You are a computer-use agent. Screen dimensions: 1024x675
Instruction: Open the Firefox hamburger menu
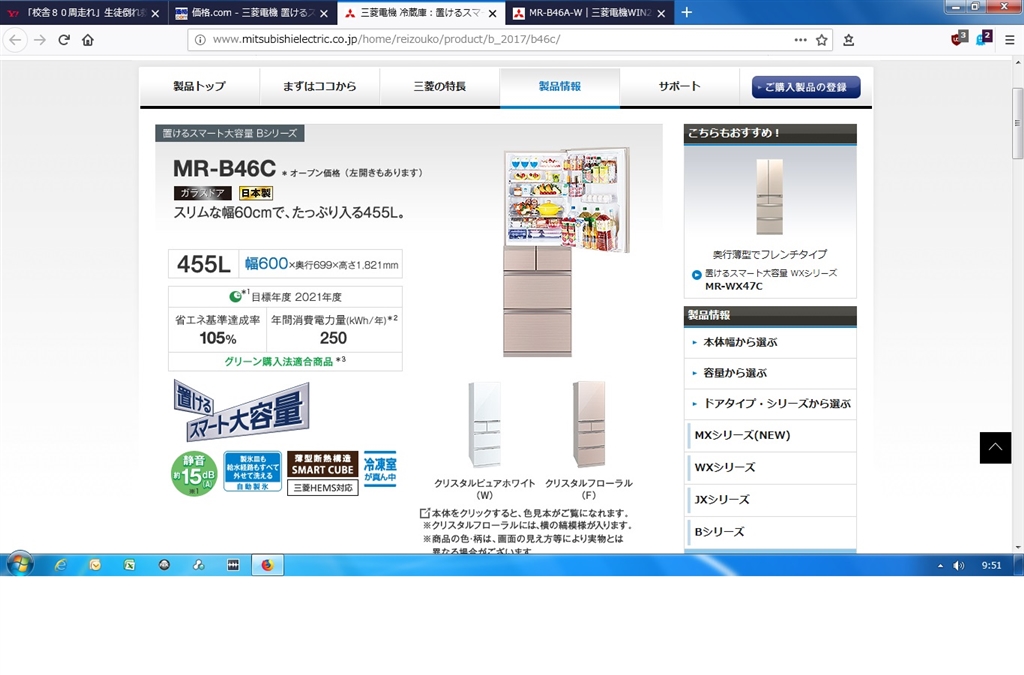pyautogui.click(x=1010, y=40)
